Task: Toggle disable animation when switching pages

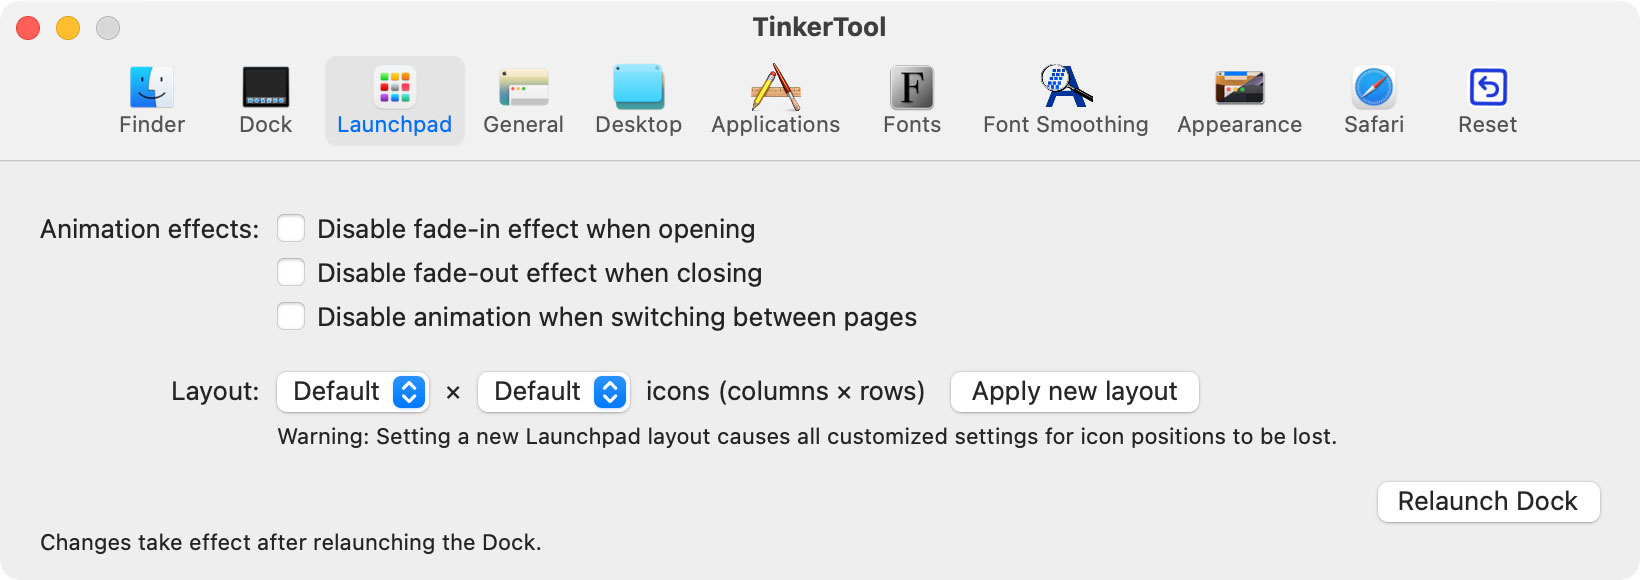Action: point(291,316)
